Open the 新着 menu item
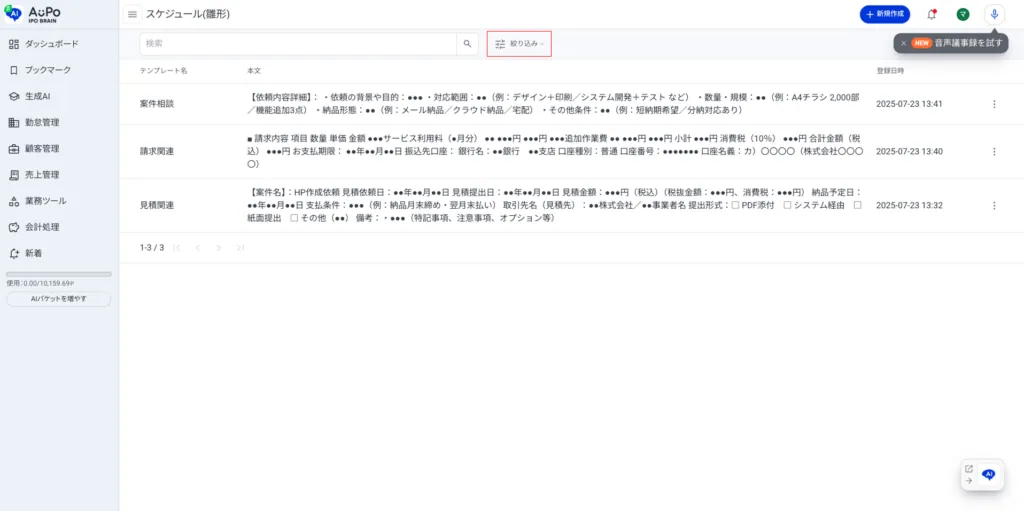Screen dimensions: 1024x511 point(59,253)
